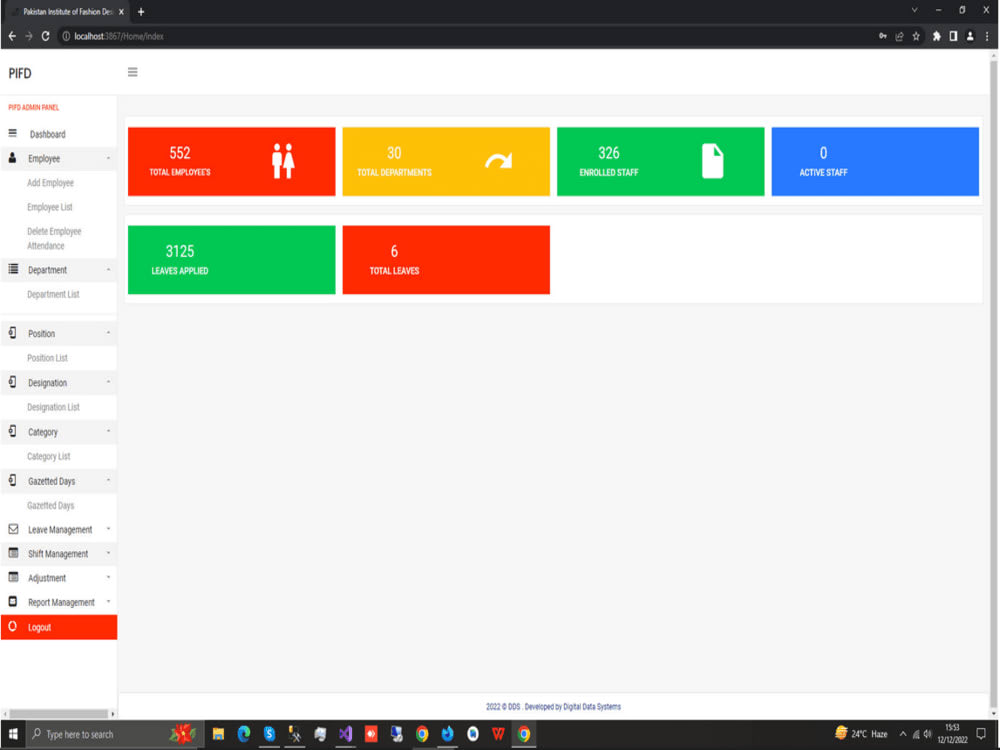The height and width of the screenshot is (750, 1000).
Task: Open the browser extensions puzzle icon
Action: pos(936,36)
